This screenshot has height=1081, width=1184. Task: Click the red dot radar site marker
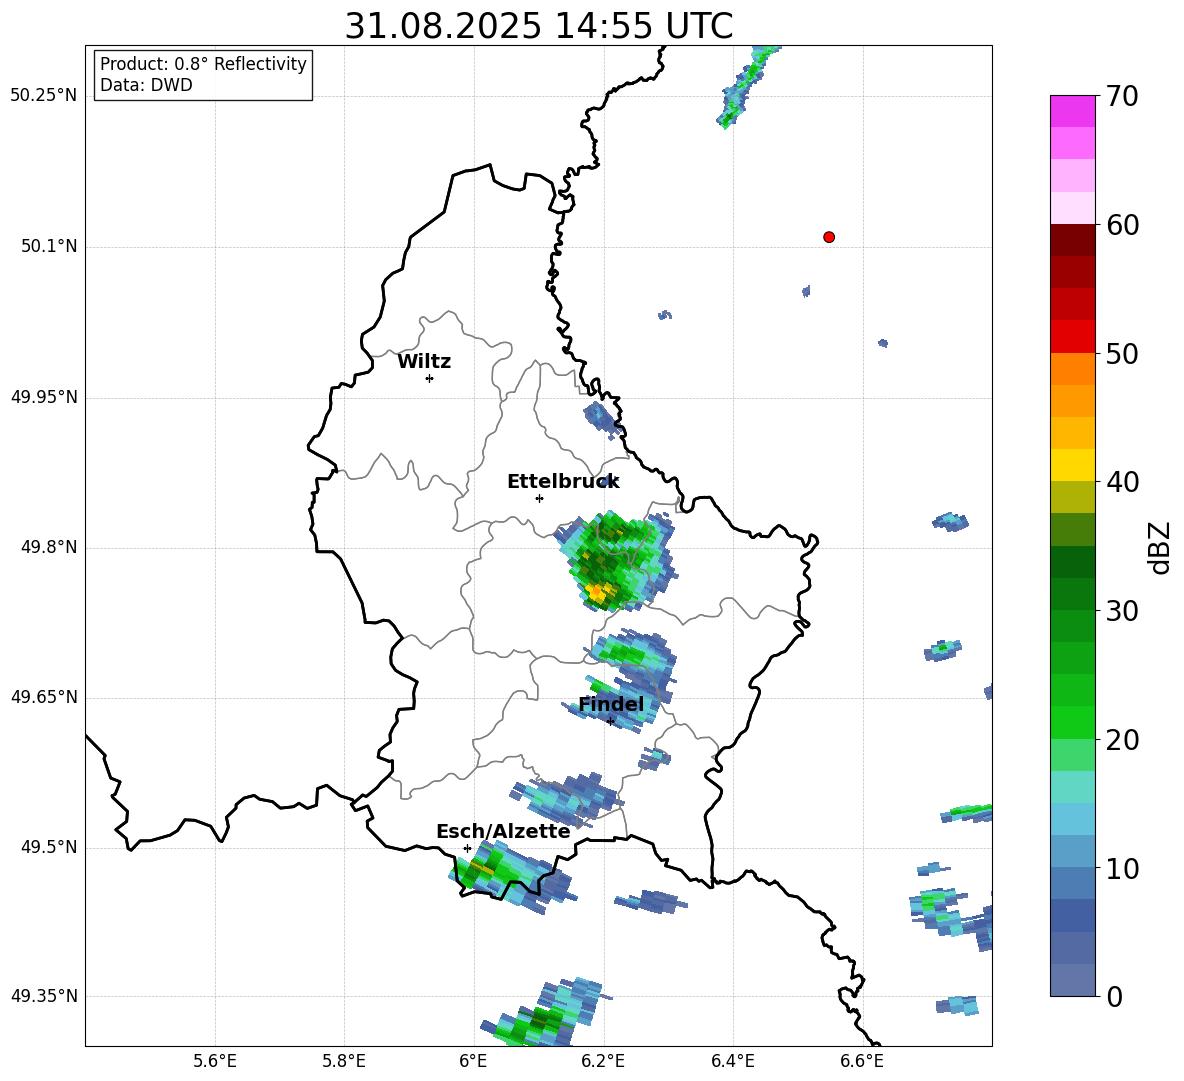click(x=828, y=237)
